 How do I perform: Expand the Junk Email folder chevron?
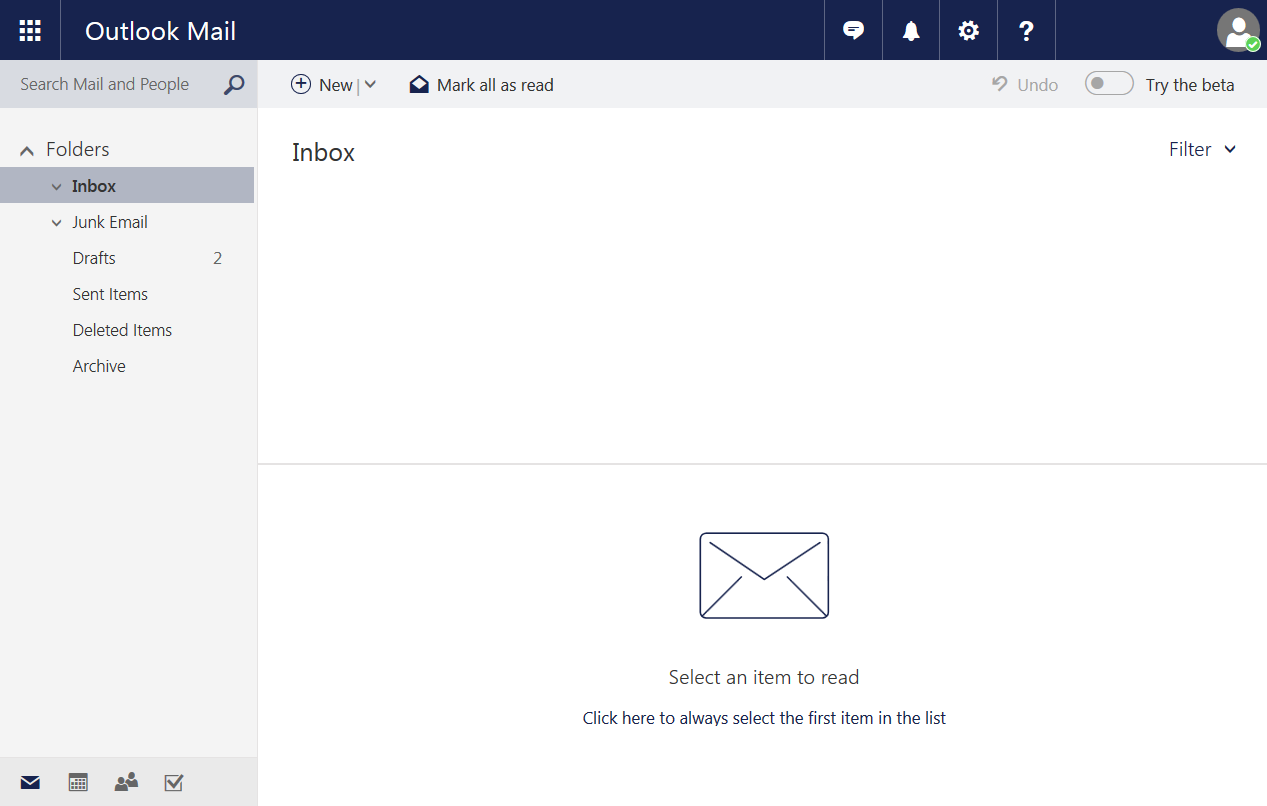tap(57, 223)
